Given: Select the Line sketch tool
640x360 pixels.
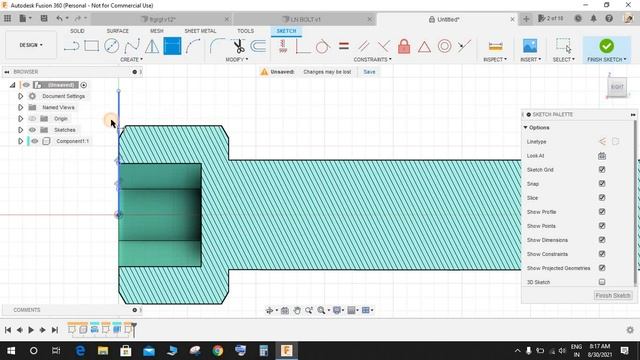Looking at the screenshot, I should (71, 46).
